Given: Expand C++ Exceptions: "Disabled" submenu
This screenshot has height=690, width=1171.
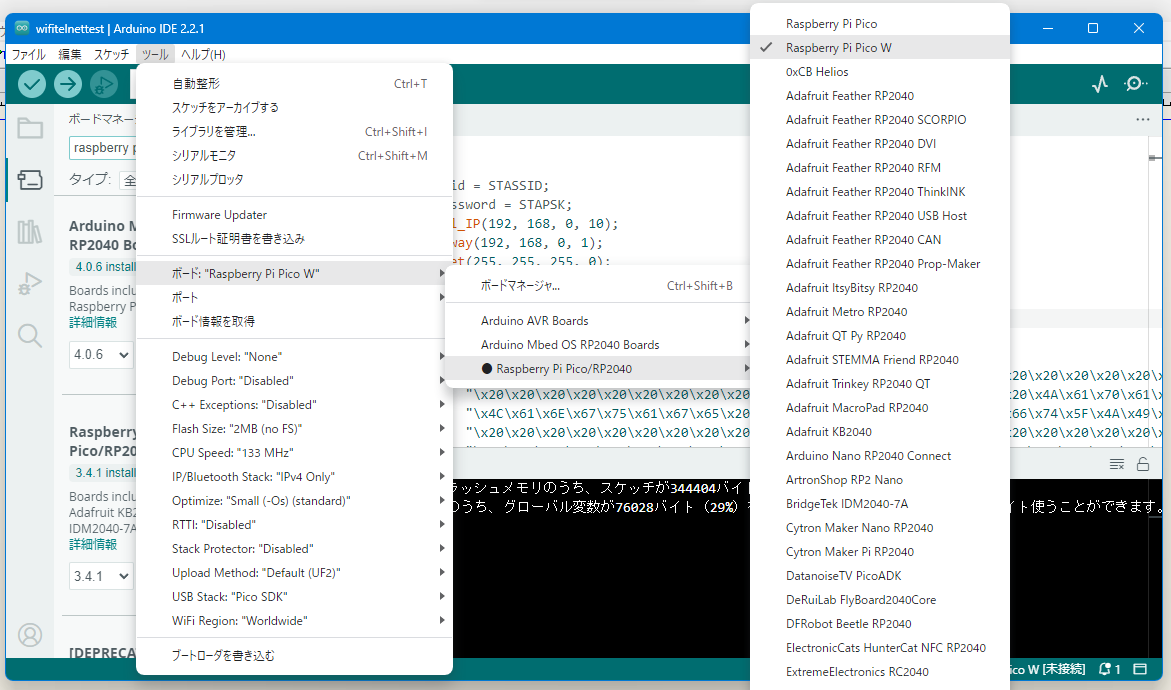Looking at the screenshot, I should tap(294, 405).
